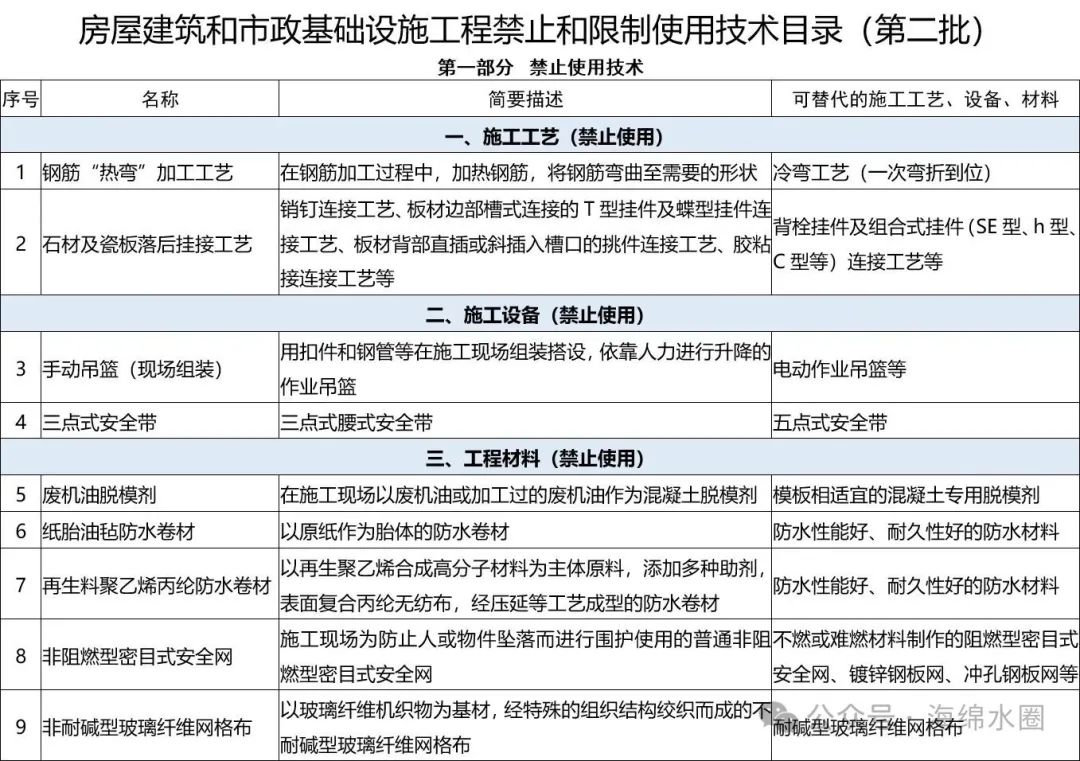The height and width of the screenshot is (761, 1080).
Task: Click the row number 2 cell
Action: 21,244
